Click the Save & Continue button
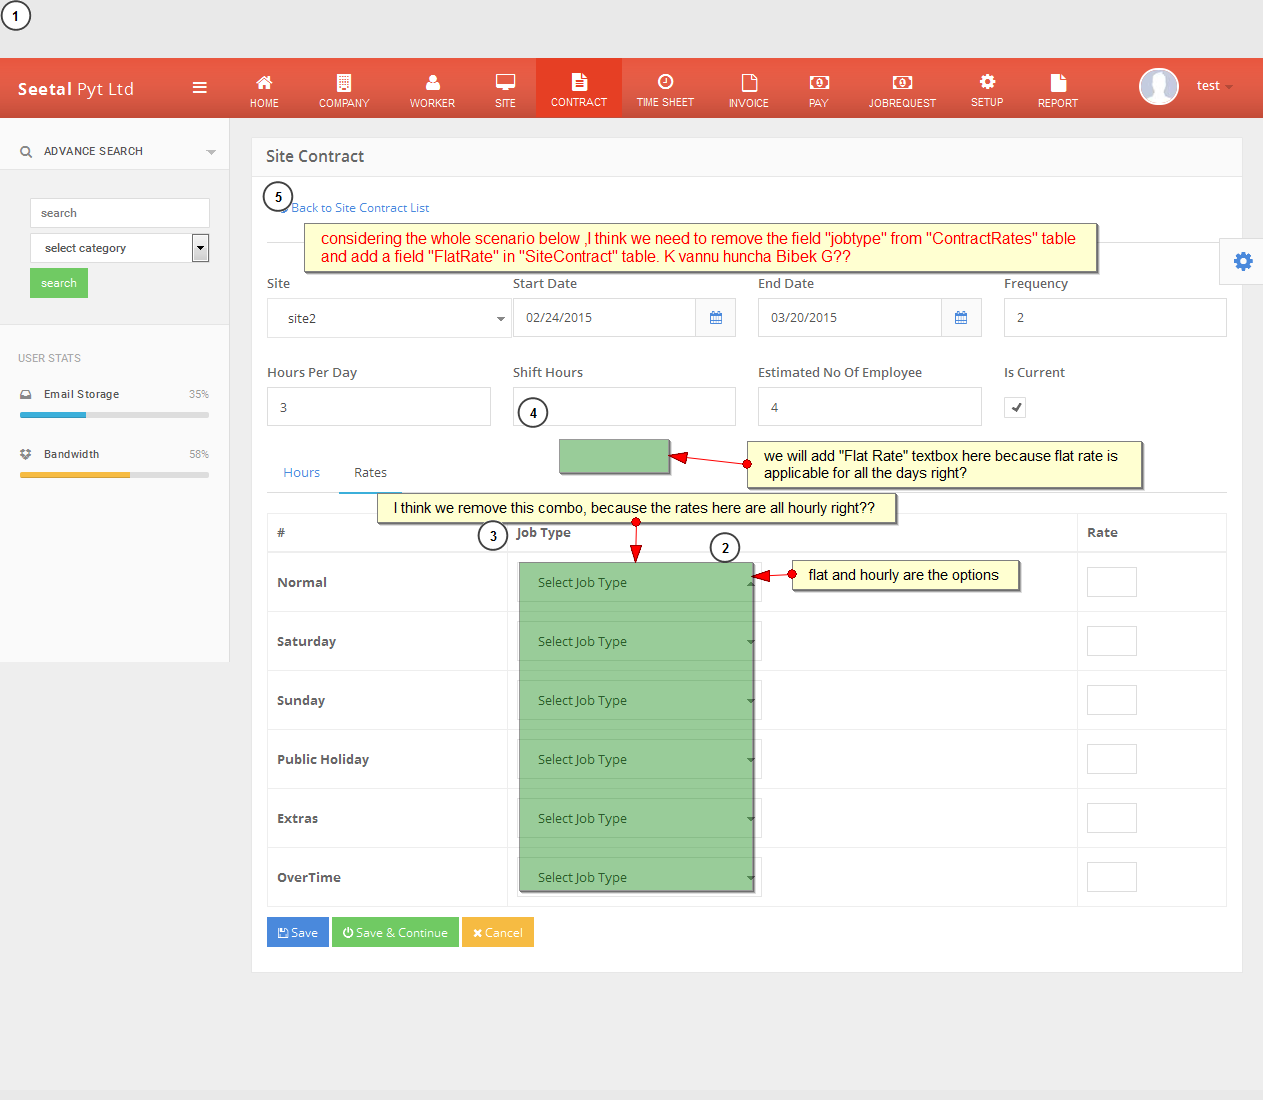This screenshot has width=1263, height=1100. coord(395,932)
